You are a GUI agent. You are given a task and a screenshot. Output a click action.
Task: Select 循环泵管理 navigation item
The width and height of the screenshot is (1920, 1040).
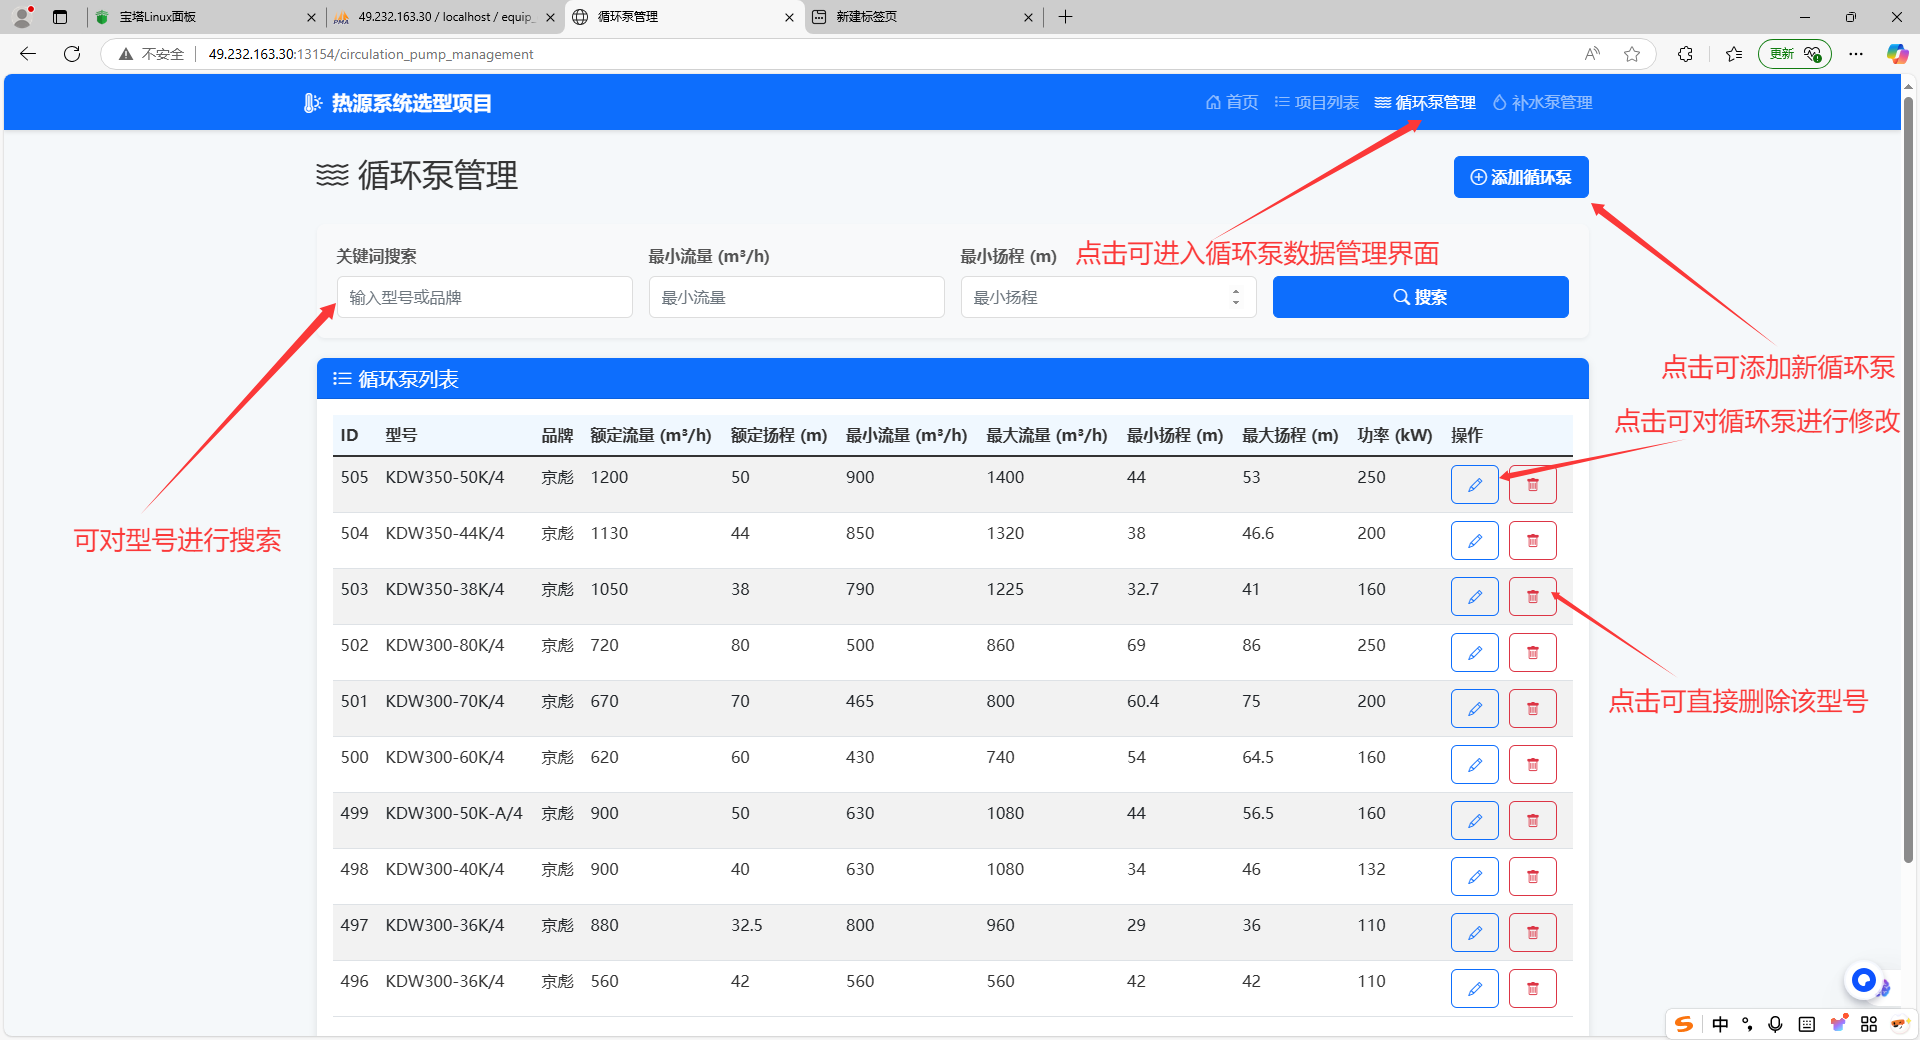[1425, 102]
